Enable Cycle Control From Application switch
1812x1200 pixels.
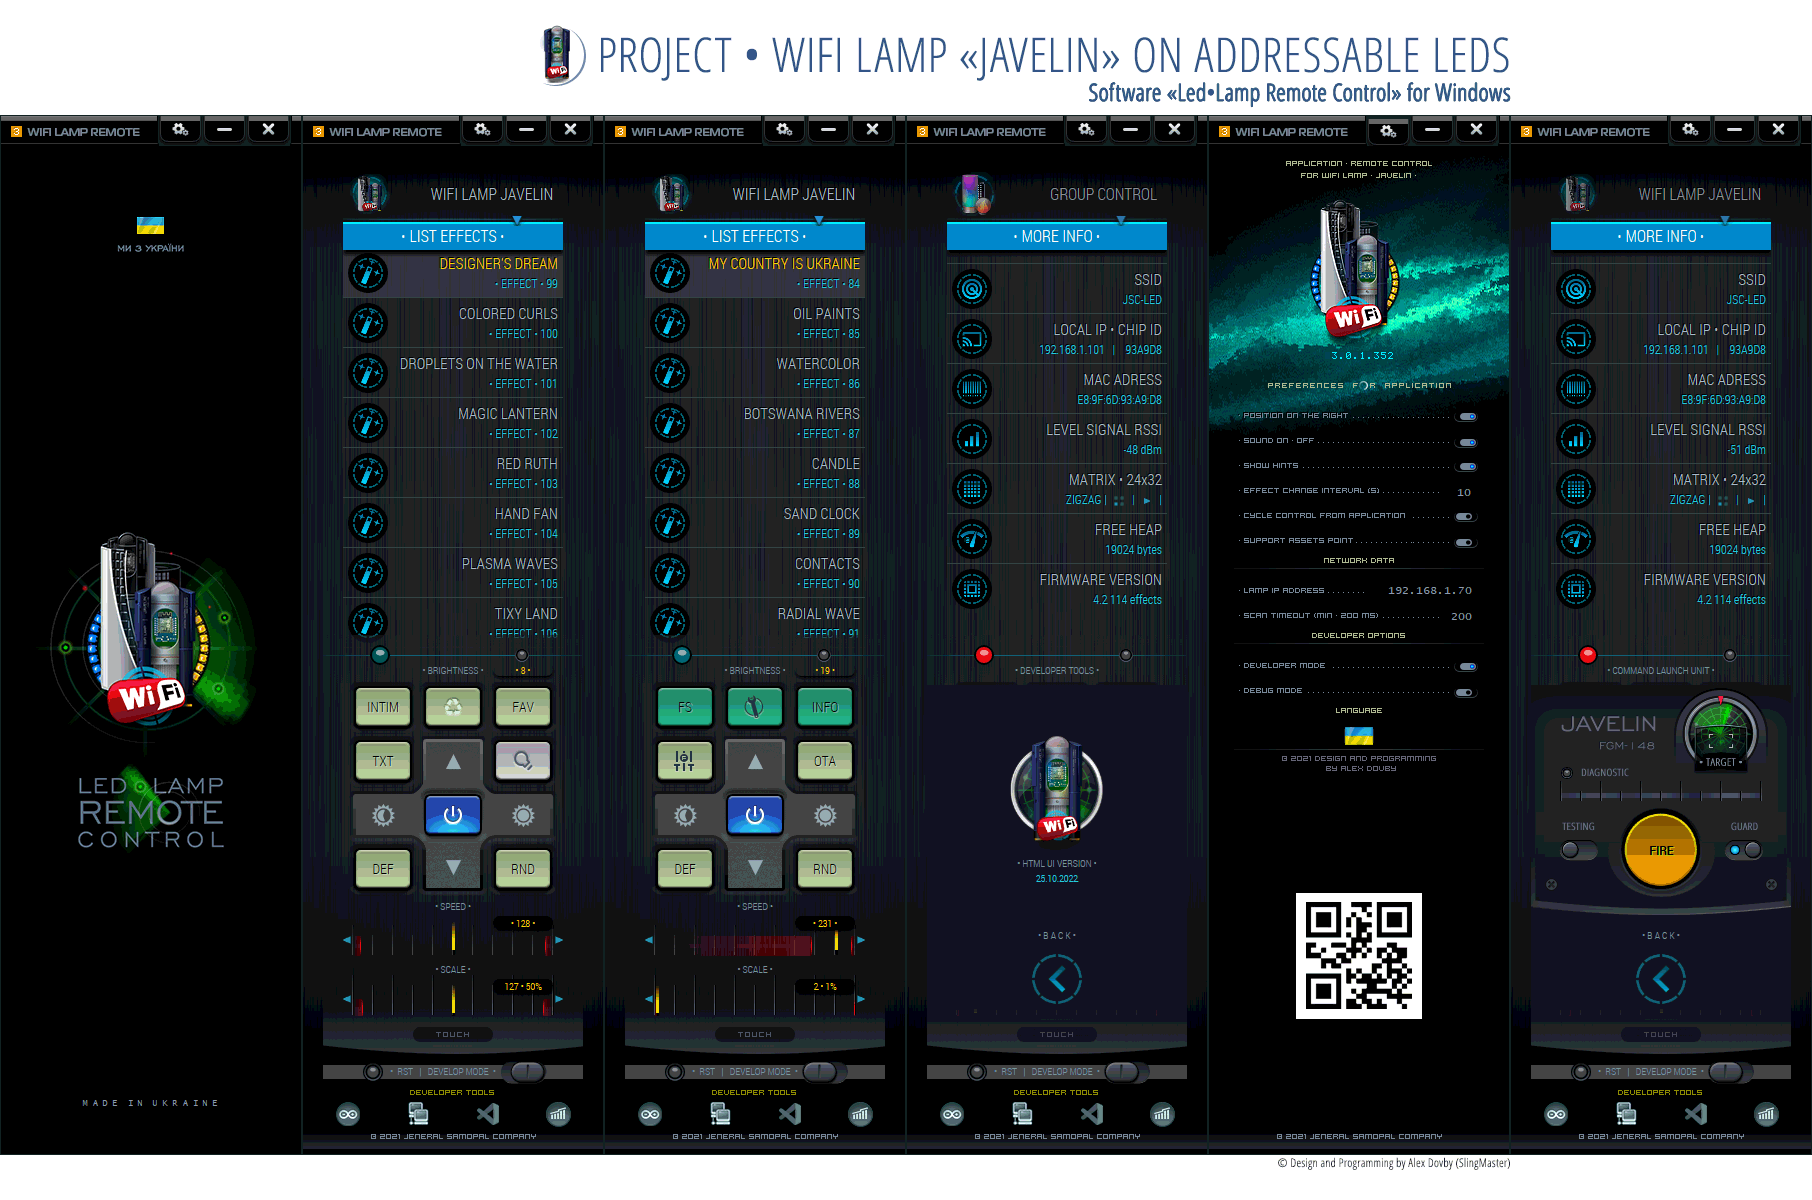pos(1464,517)
